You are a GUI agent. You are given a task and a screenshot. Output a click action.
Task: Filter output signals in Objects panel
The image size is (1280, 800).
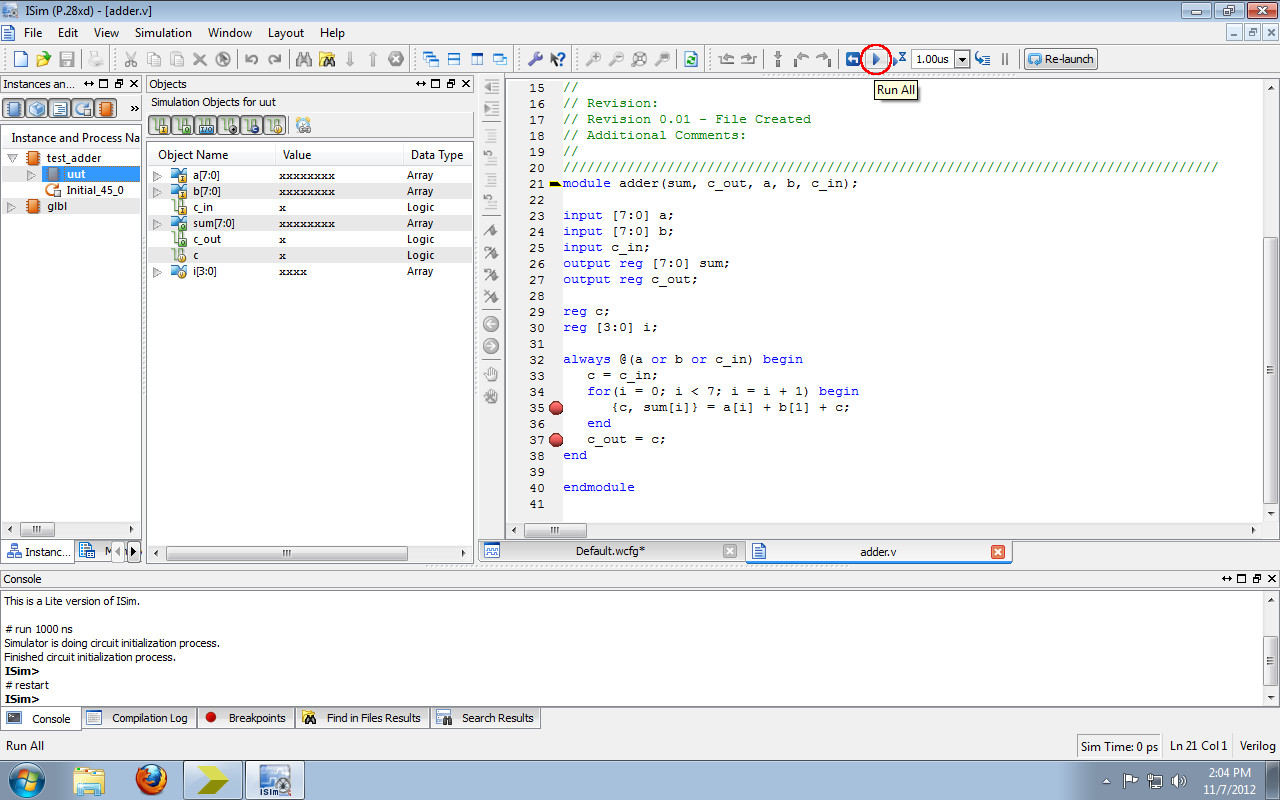point(182,125)
